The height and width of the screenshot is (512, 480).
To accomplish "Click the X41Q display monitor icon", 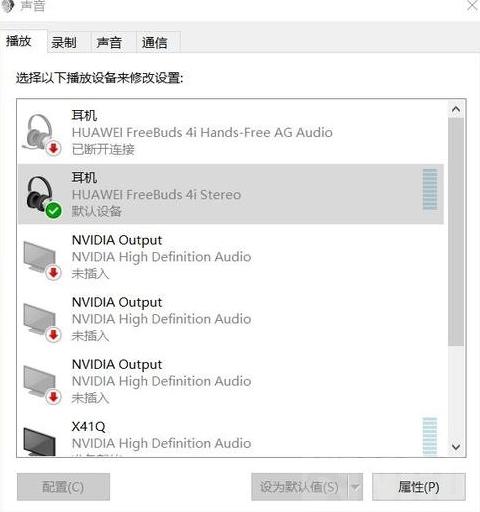I will coord(39,441).
